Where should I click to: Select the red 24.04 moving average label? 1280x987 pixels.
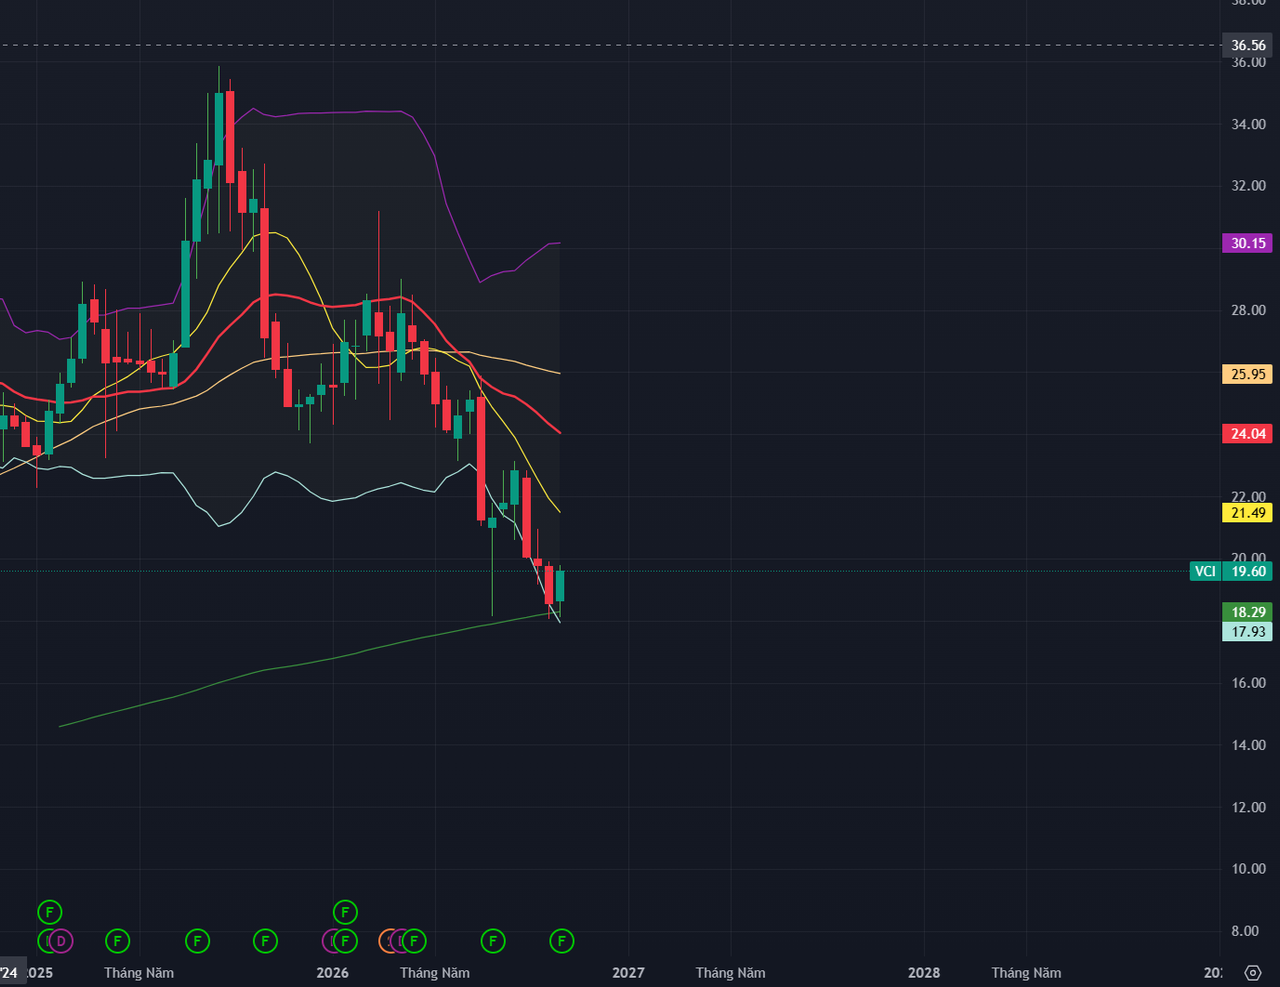coord(1247,433)
